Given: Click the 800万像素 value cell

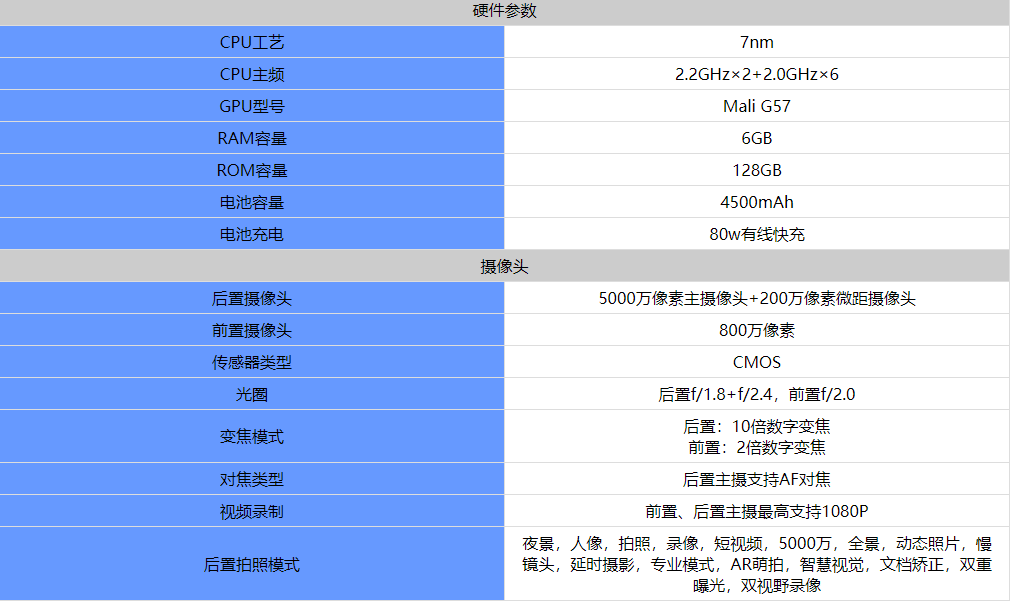Looking at the screenshot, I should click(756, 330).
